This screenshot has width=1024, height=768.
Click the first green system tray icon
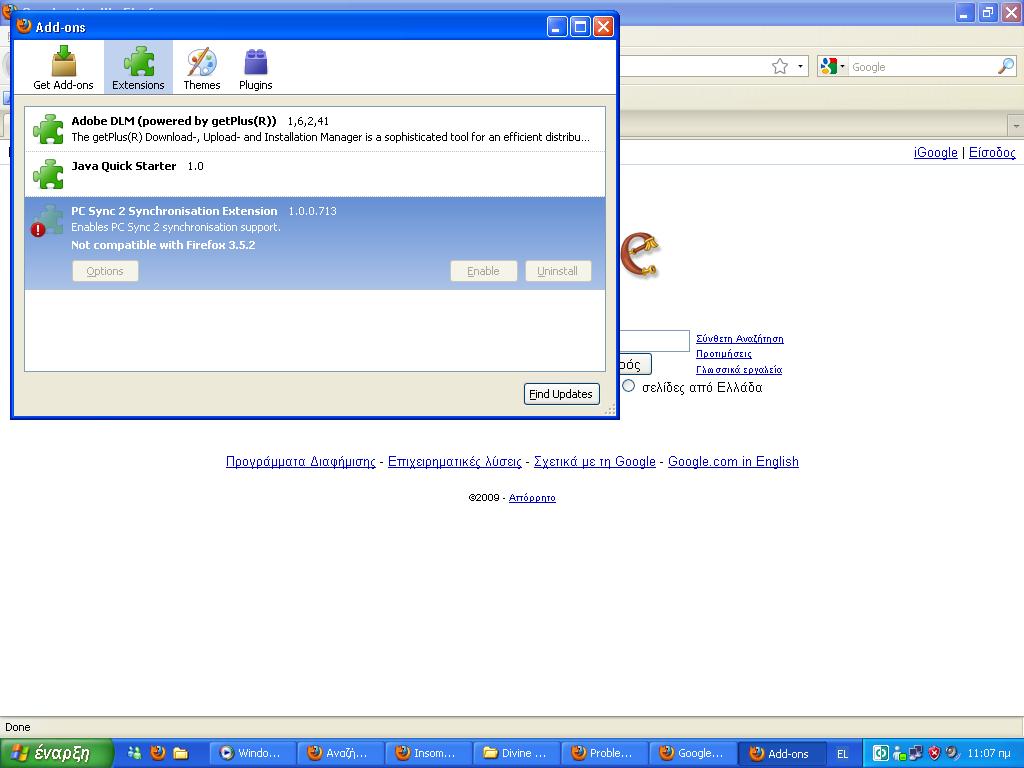coord(880,753)
